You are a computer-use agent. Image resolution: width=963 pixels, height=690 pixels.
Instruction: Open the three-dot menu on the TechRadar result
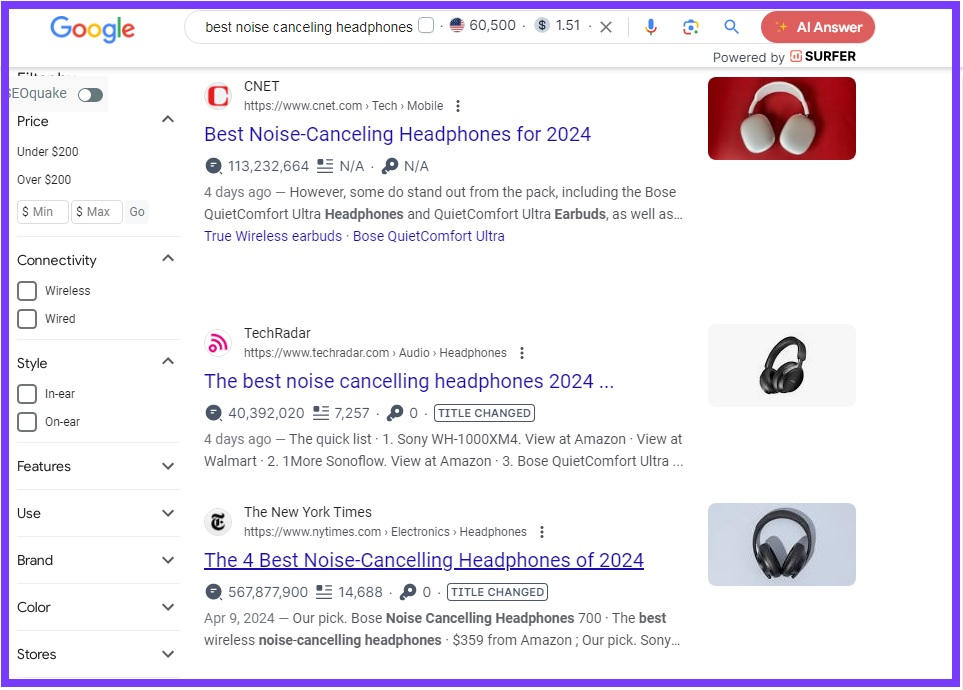coord(522,352)
